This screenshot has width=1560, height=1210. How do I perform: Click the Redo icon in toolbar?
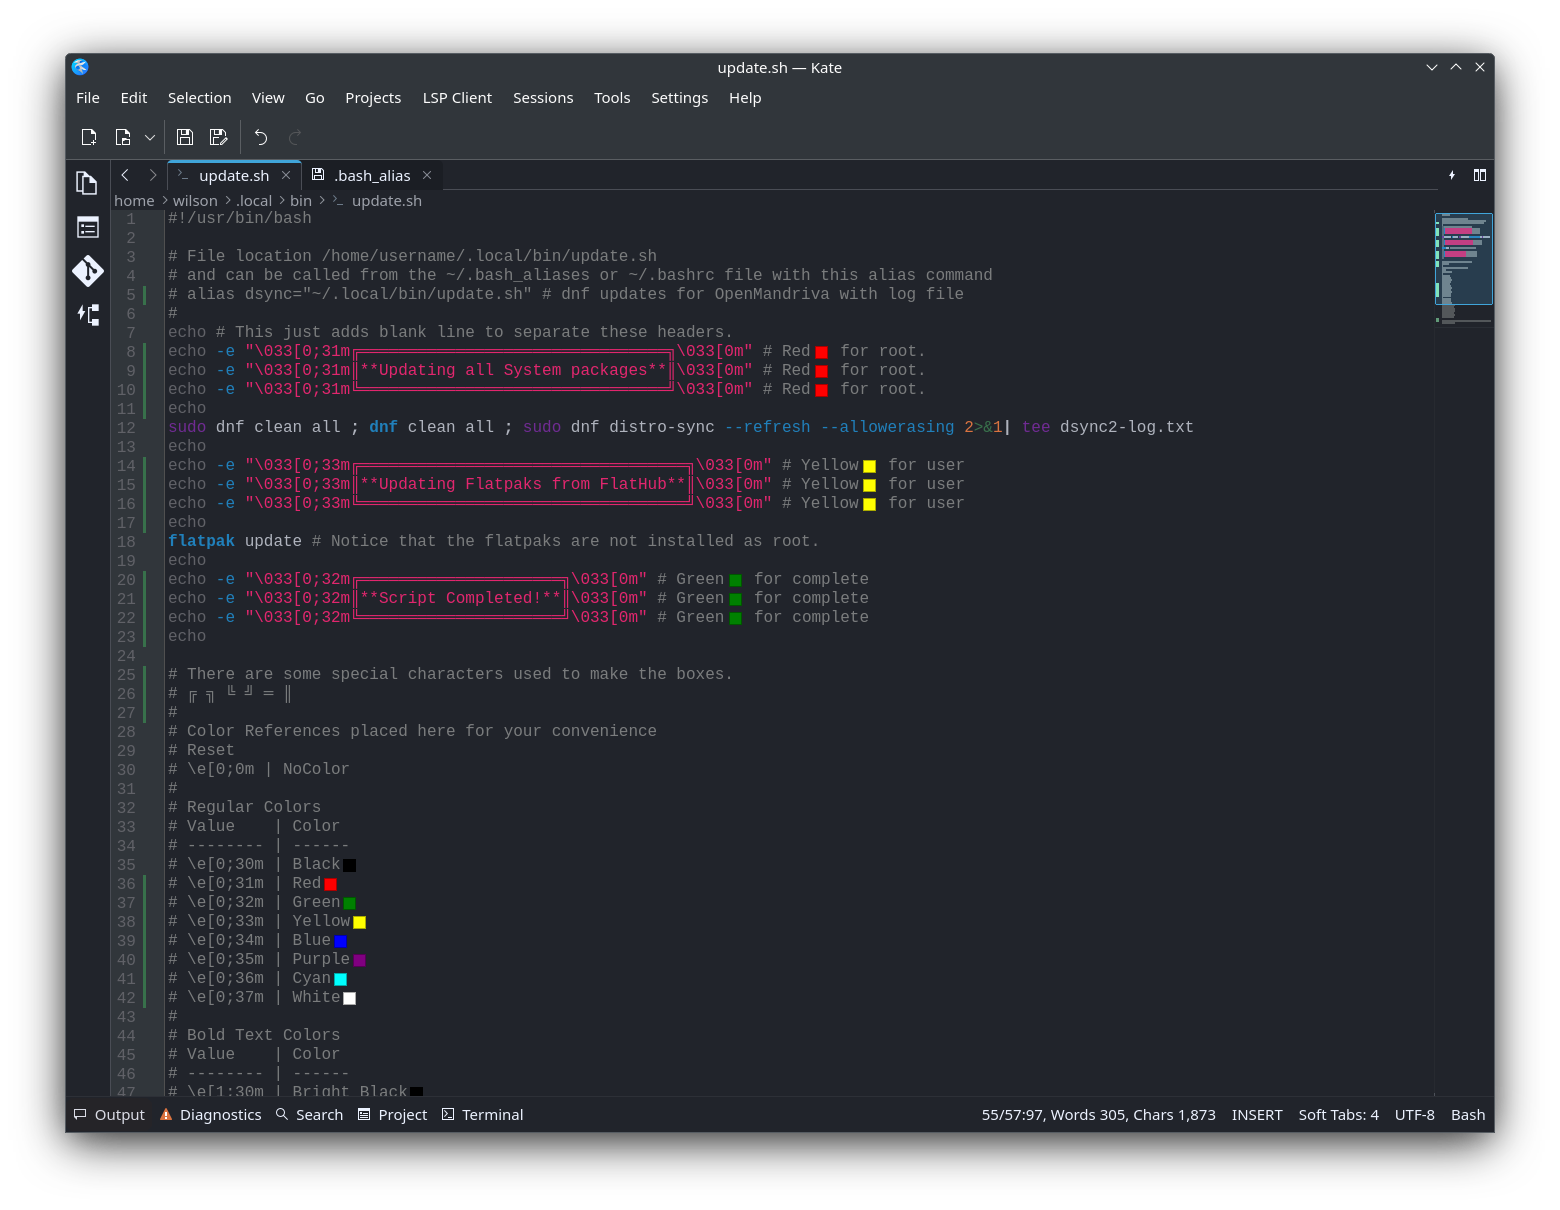pyautogui.click(x=295, y=137)
